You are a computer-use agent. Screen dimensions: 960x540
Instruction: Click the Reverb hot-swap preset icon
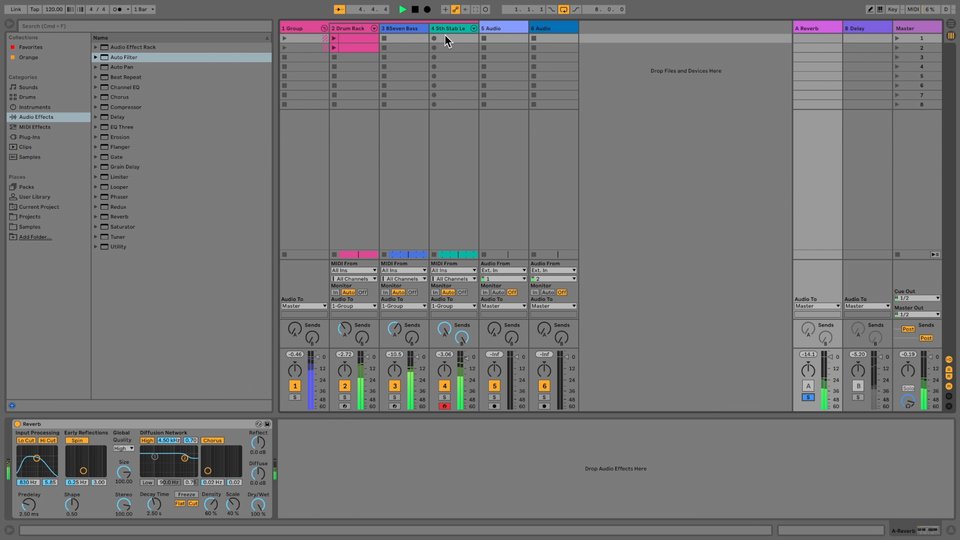(258, 424)
